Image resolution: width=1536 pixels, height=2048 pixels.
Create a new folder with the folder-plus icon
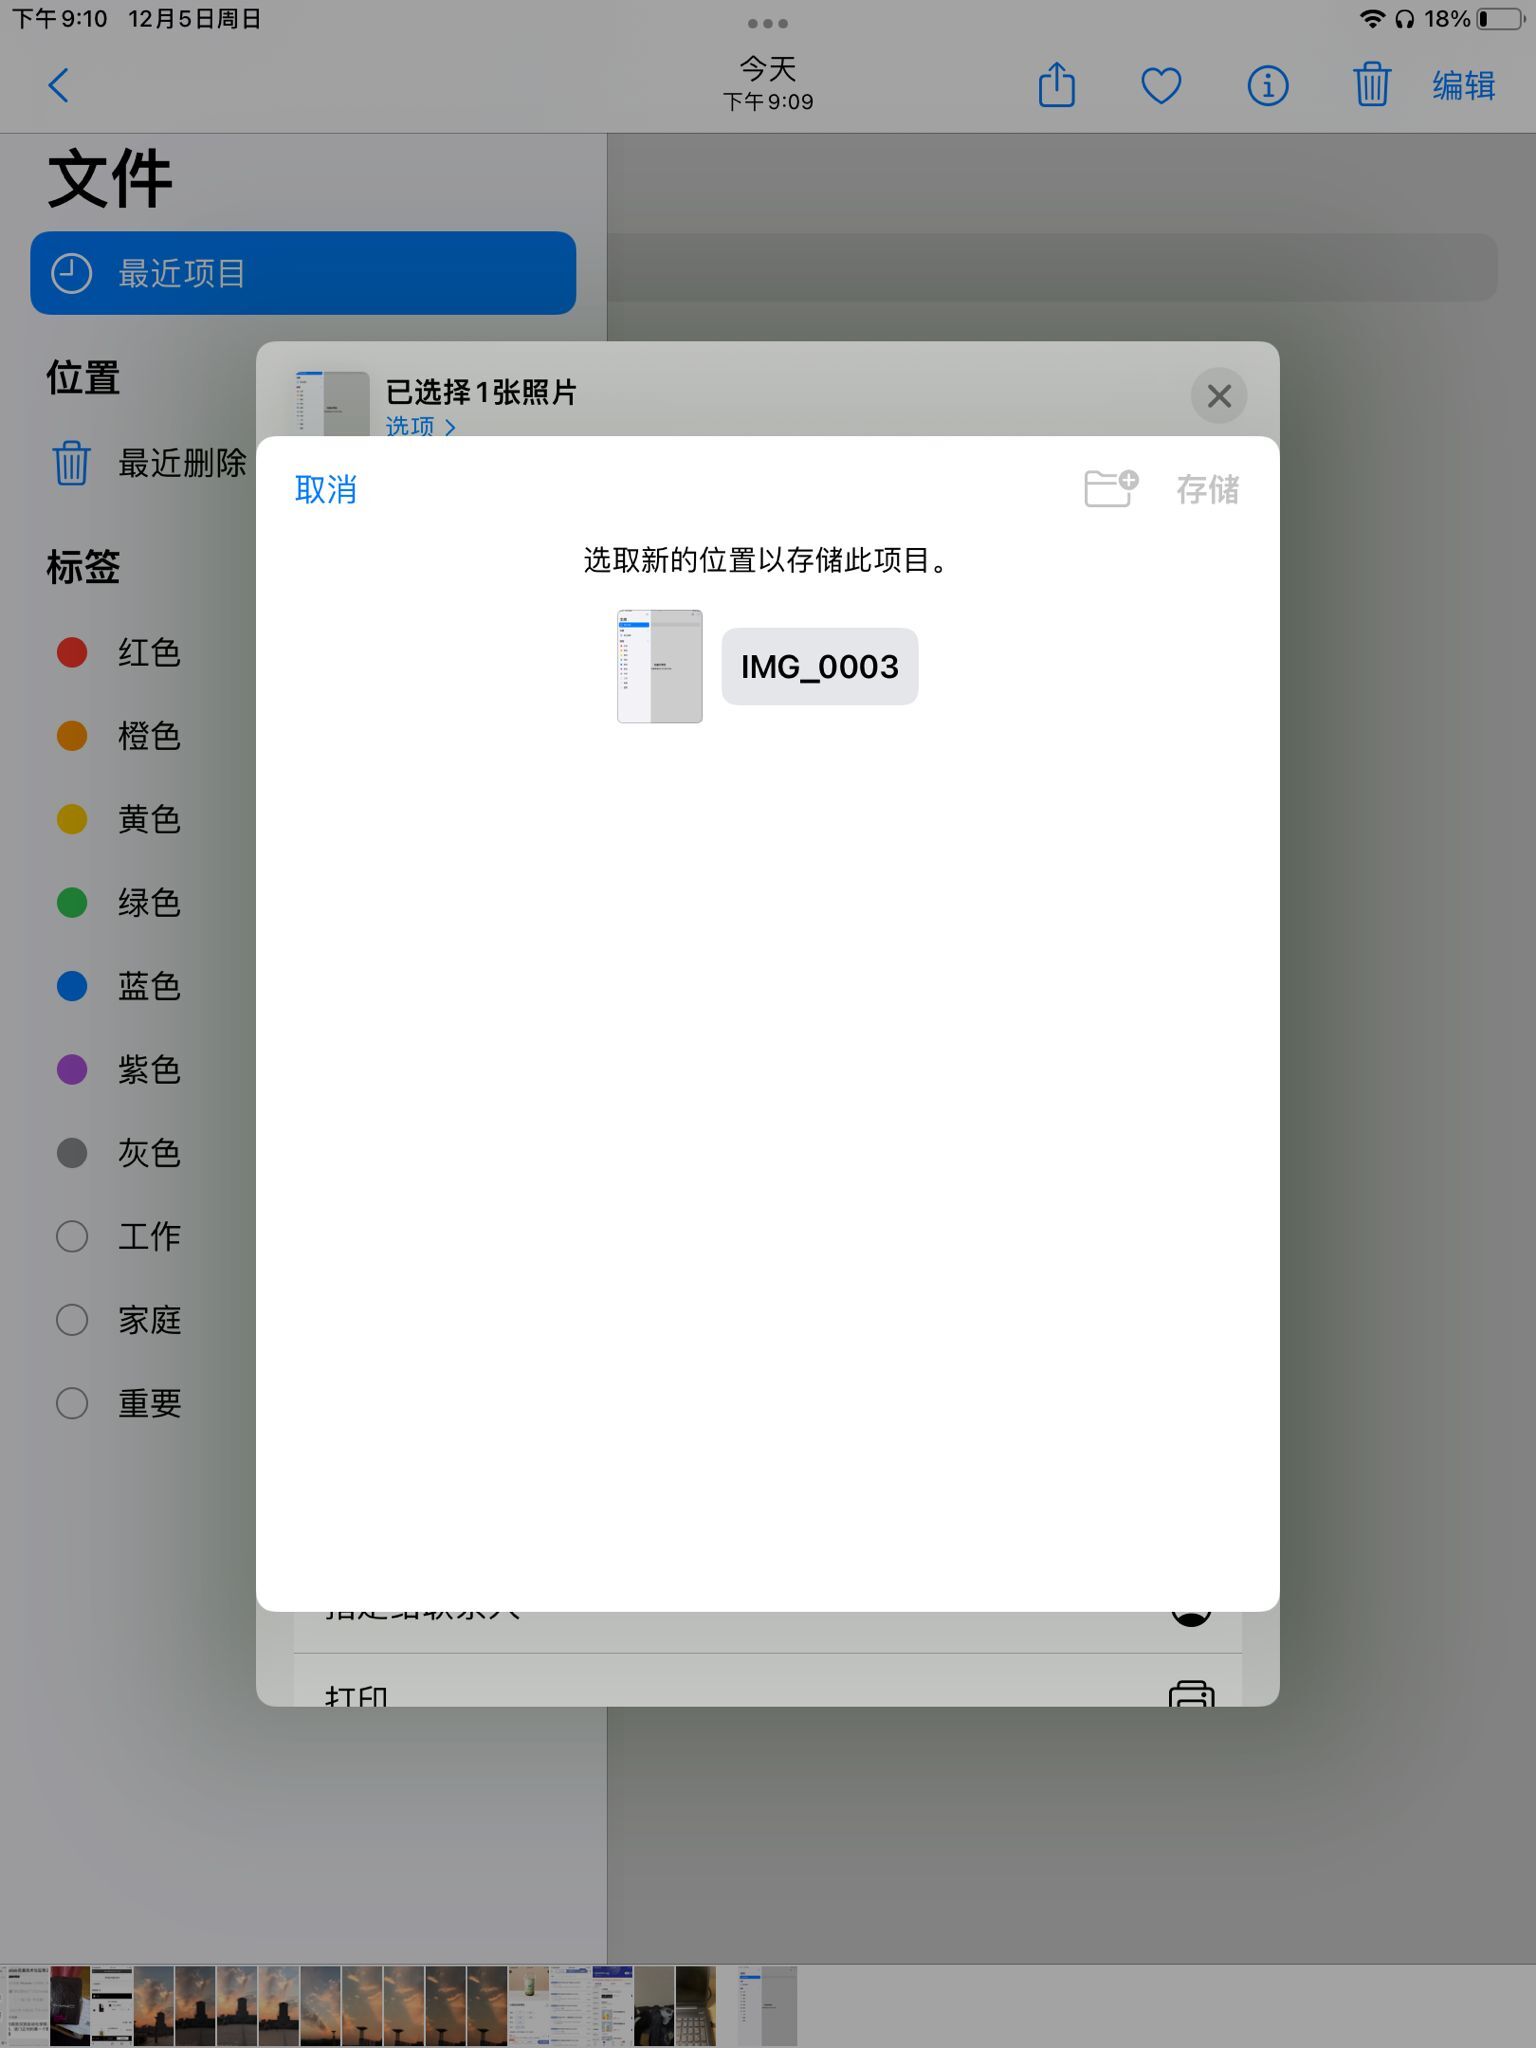1111,488
